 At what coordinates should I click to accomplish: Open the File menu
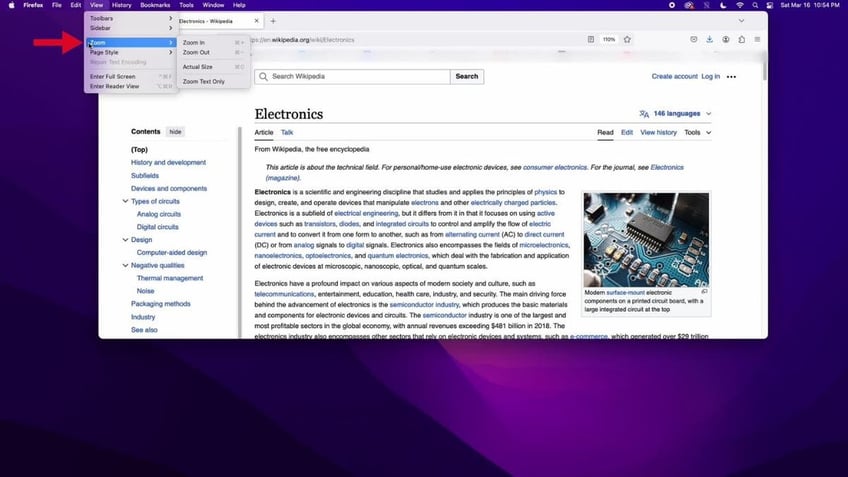(57, 5)
